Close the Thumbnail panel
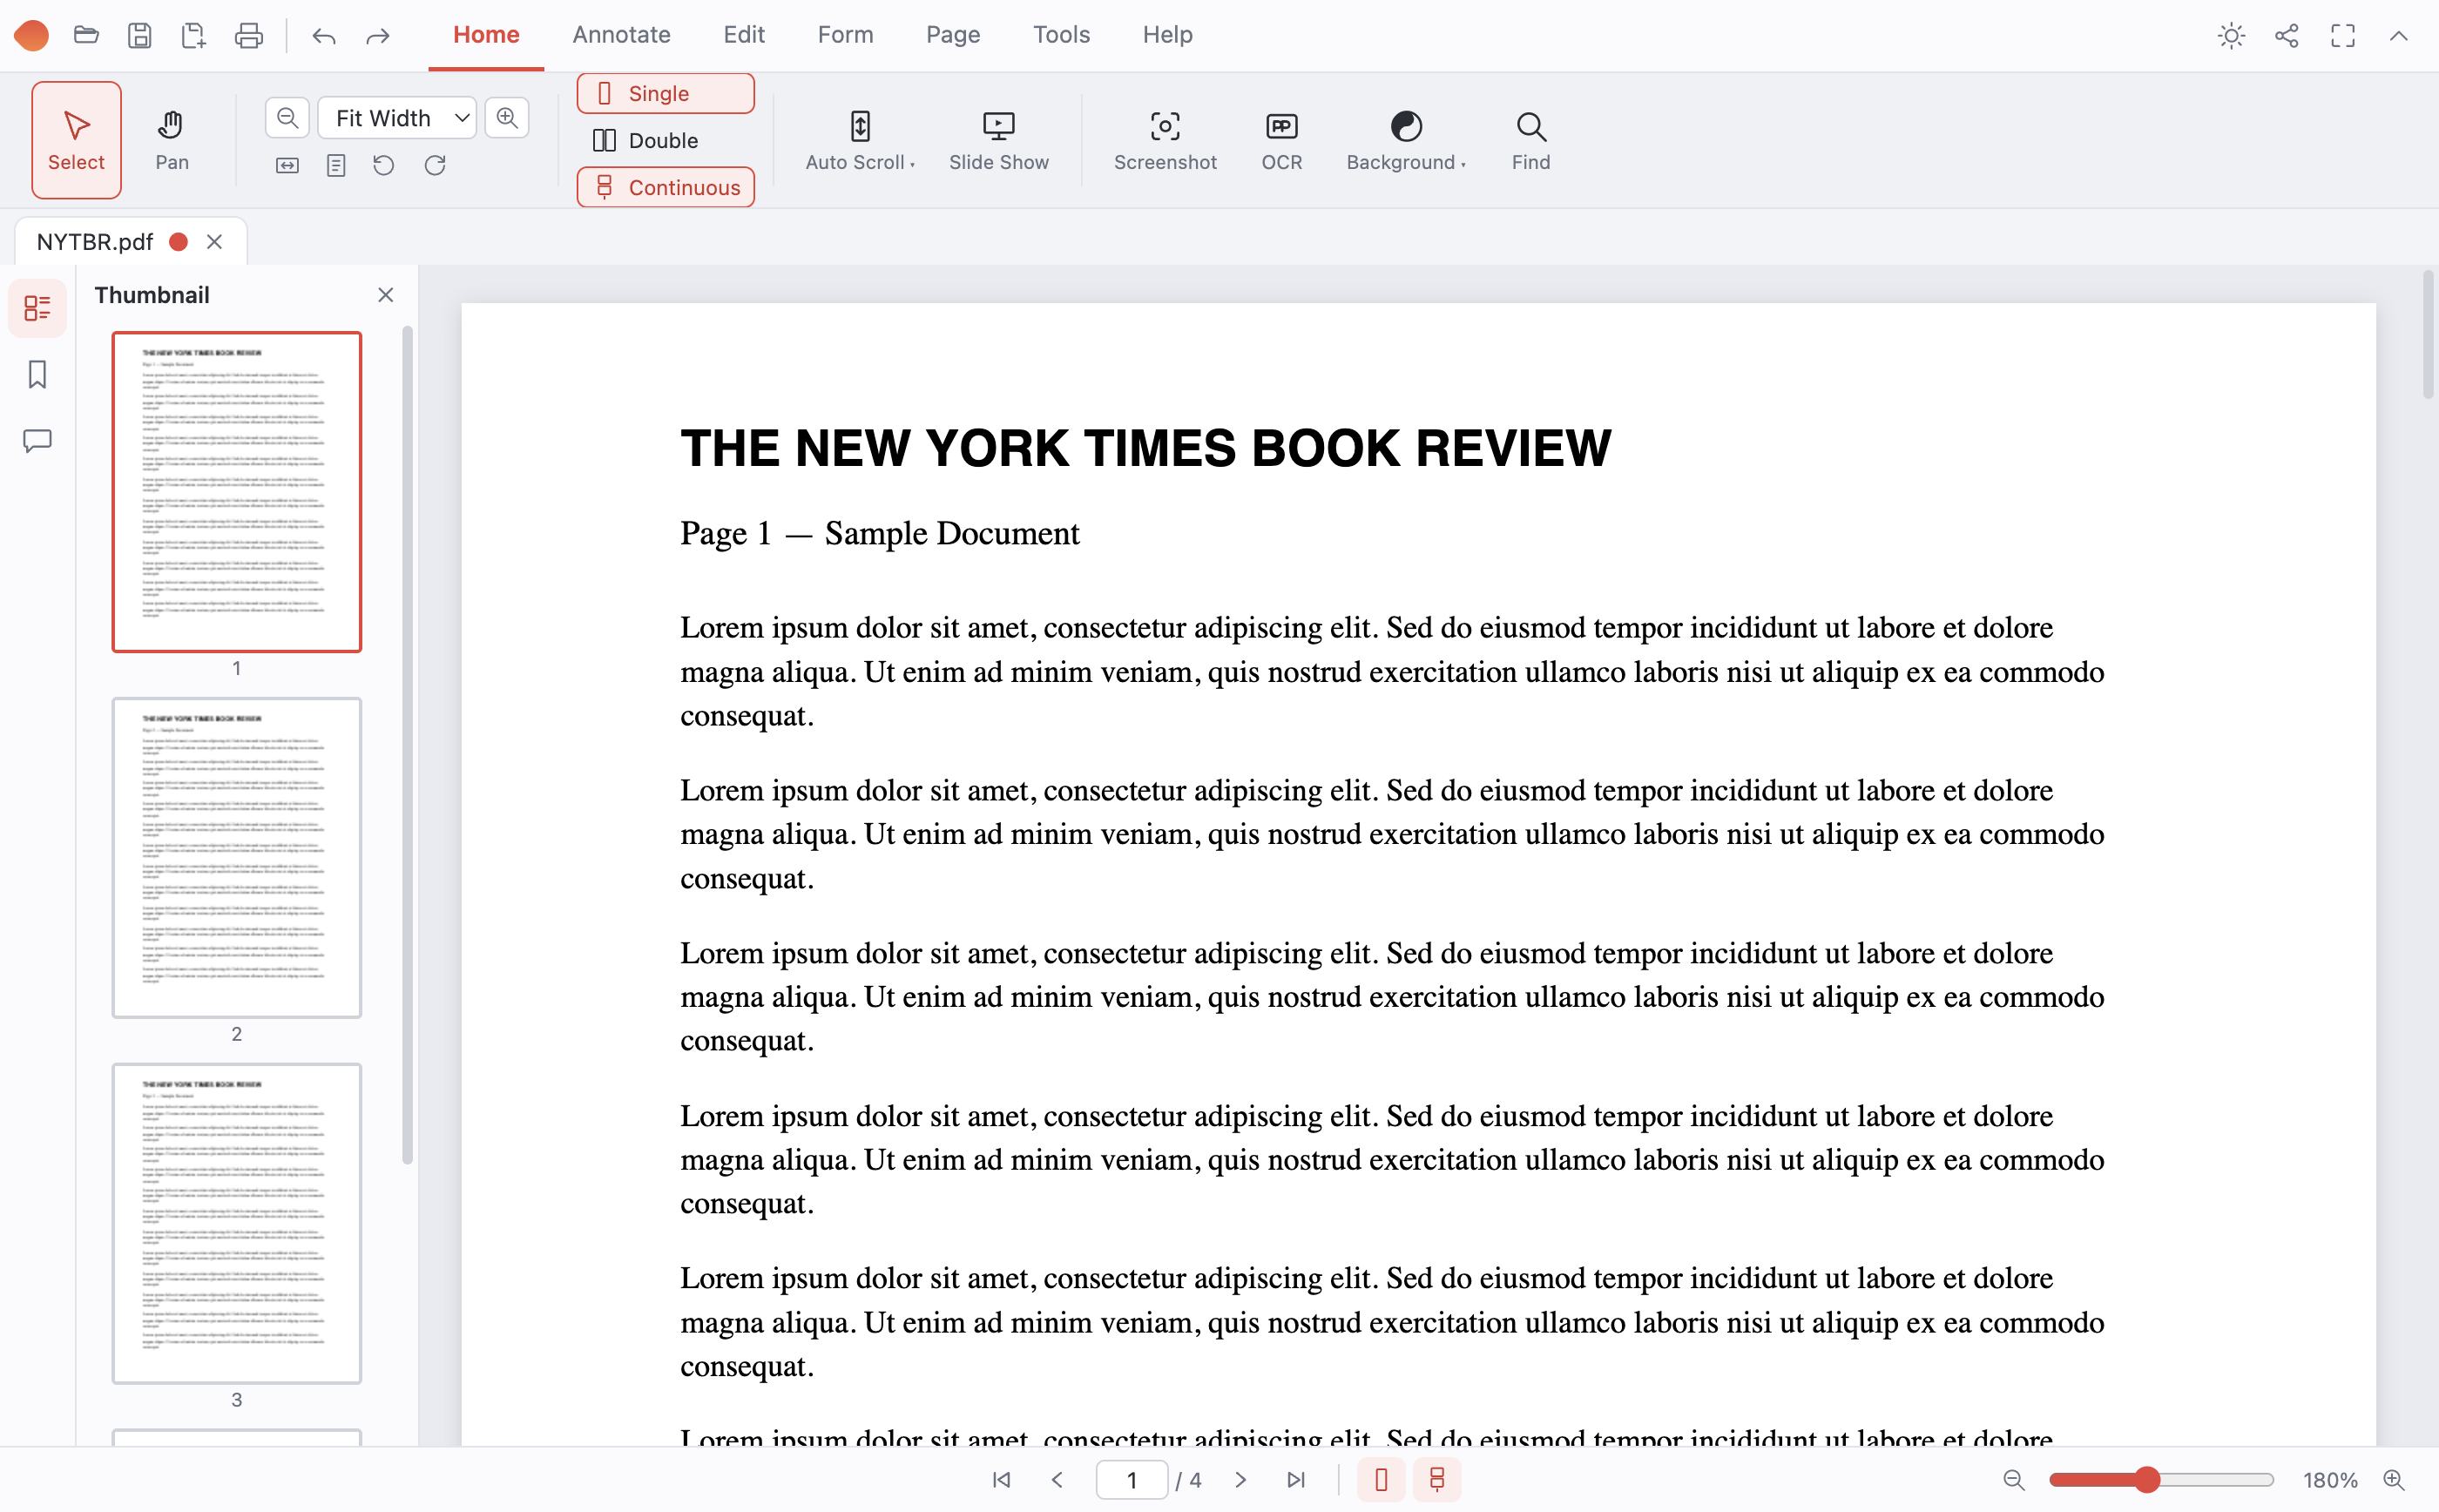 tap(385, 295)
